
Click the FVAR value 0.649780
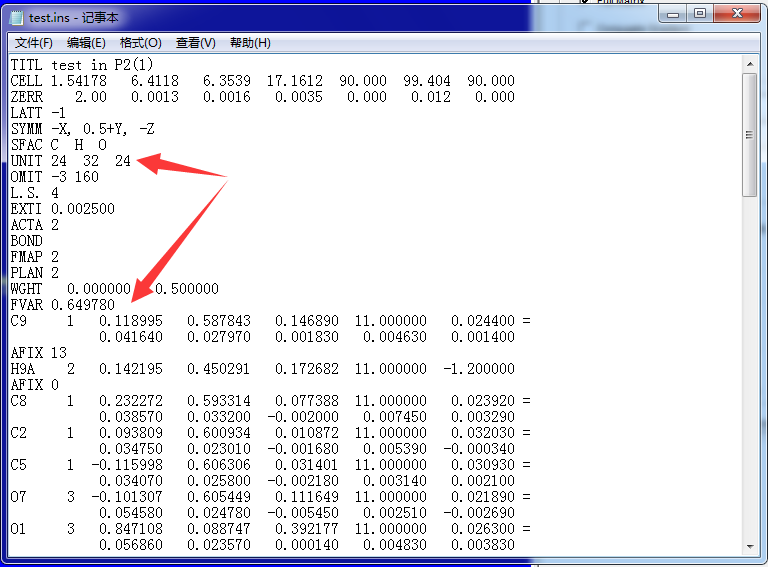click(83, 305)
